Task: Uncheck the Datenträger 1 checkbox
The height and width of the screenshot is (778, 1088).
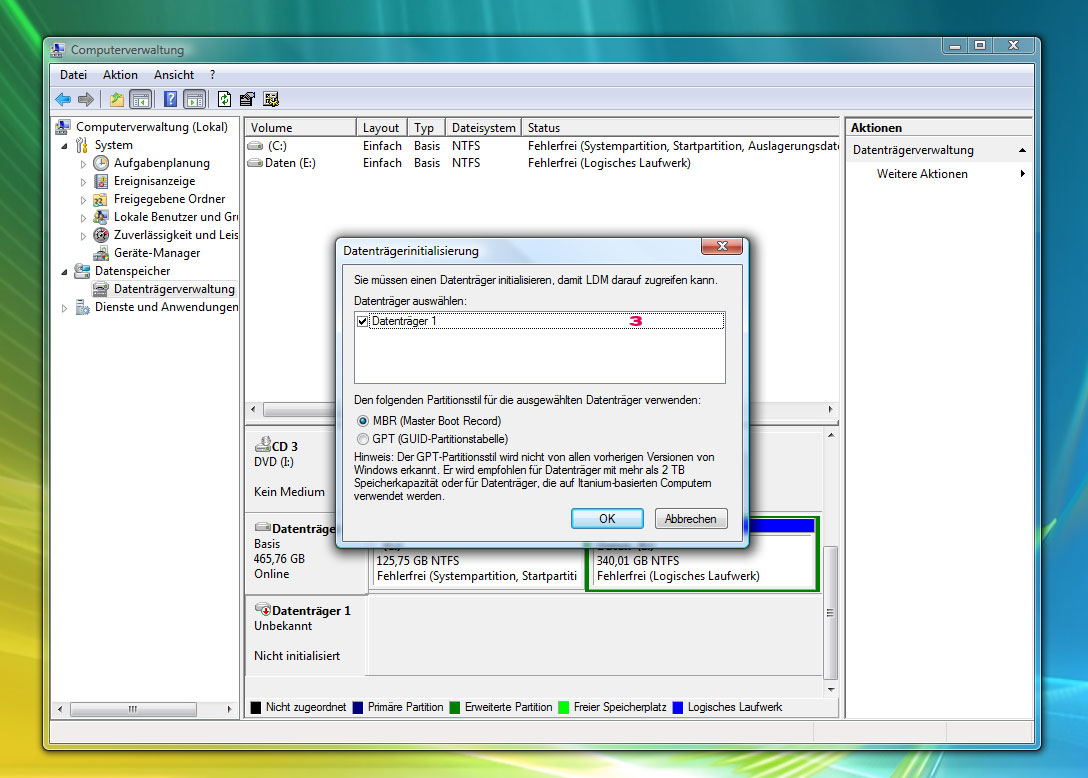Action: pyautogui.click(x=362, y=321)
